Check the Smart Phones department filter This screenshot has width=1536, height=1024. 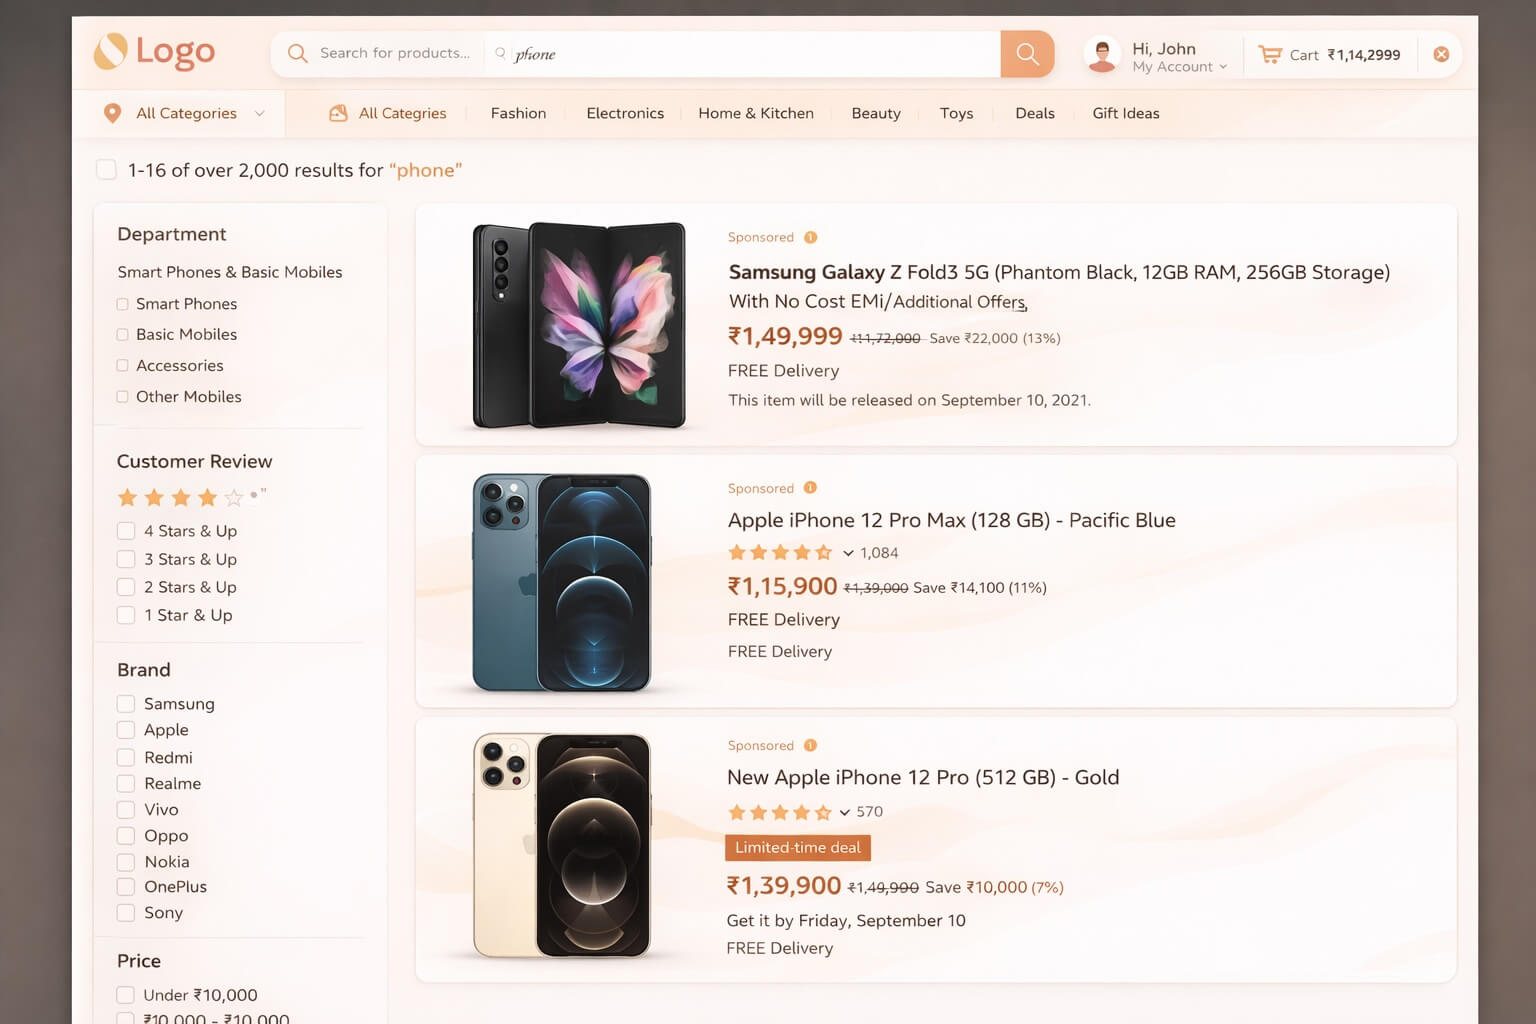[x=123, y=304]
